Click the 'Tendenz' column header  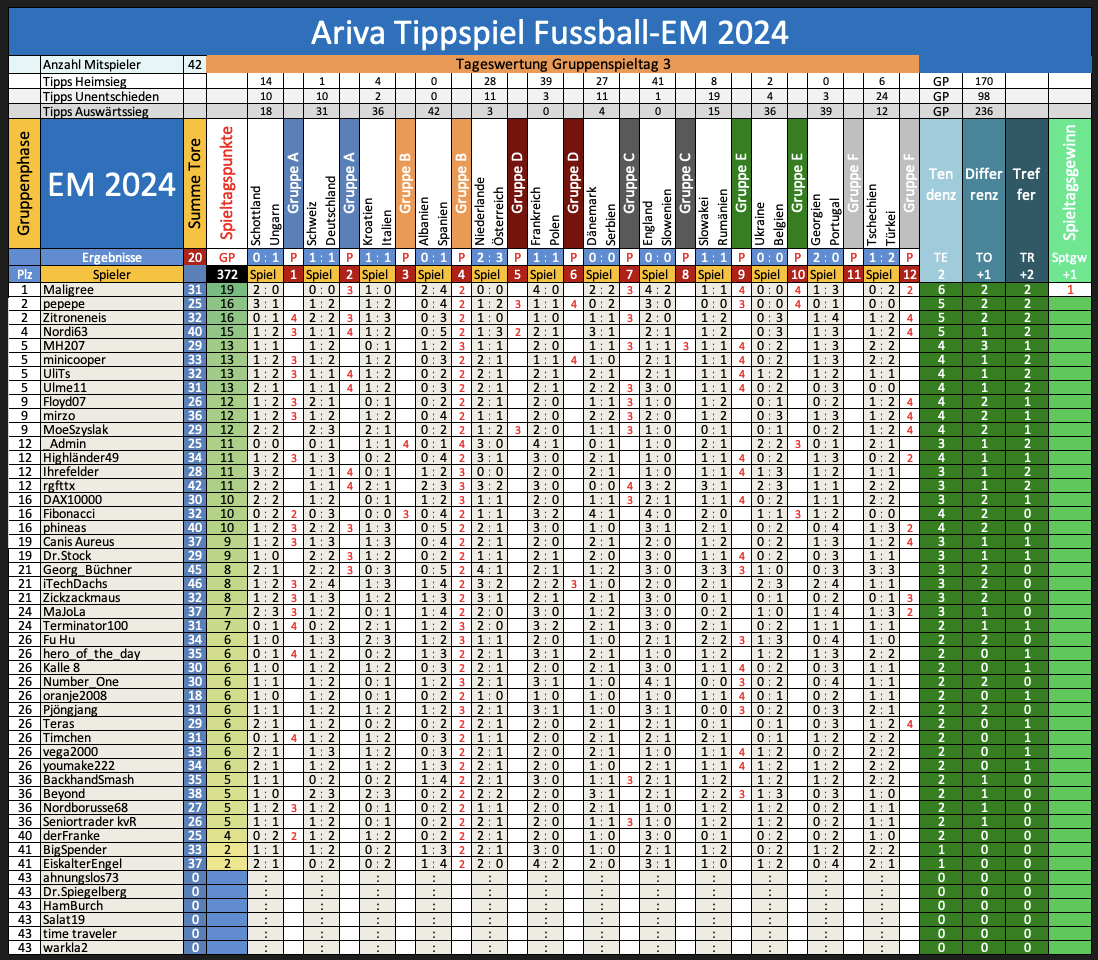point(941,183)
